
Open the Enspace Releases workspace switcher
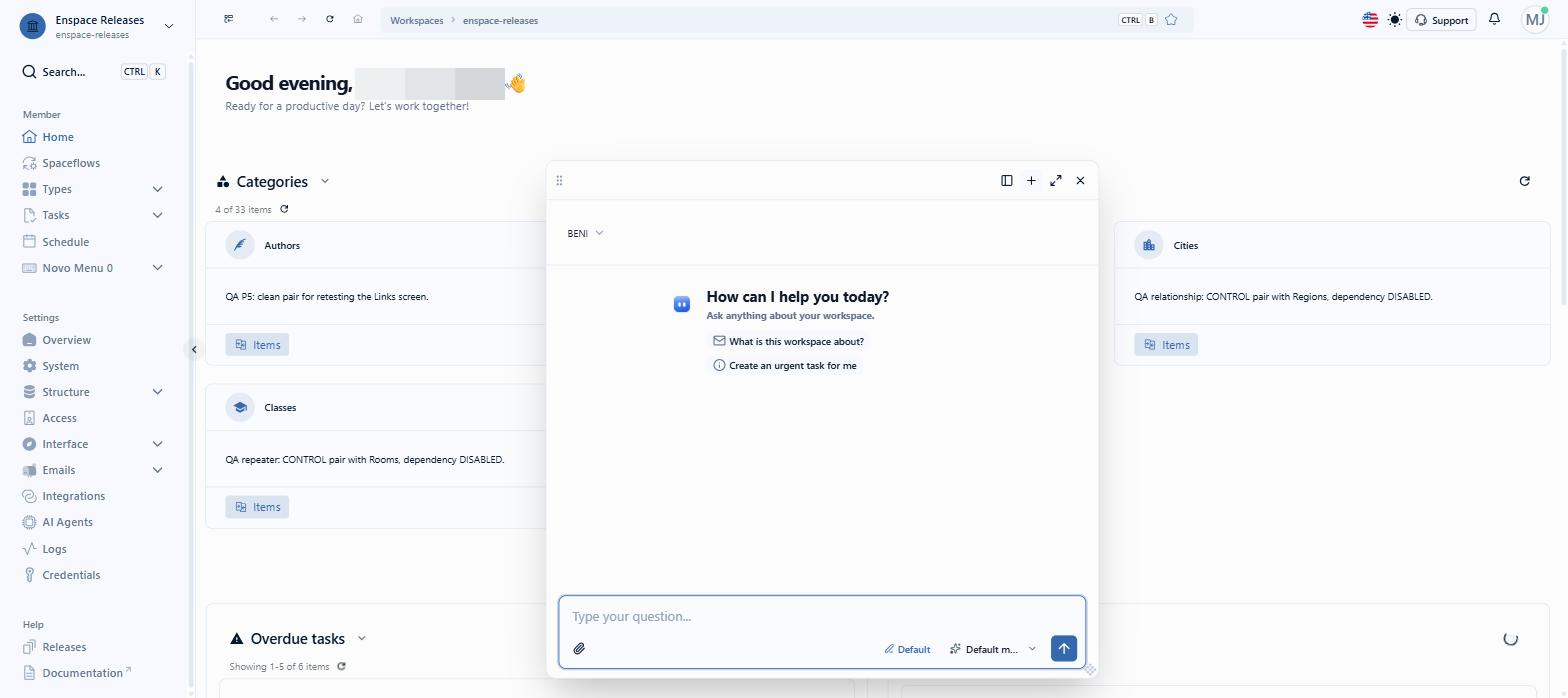(97, 26)
